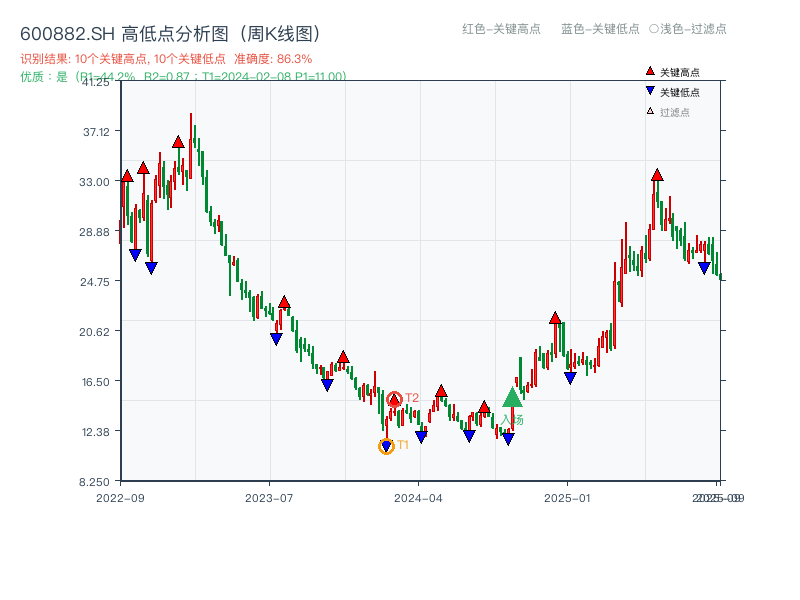Image resolution: width=800 pixels, height=600 pixels.
Task: Expand the 关键低点 legend entry
Action: (678, 90)
